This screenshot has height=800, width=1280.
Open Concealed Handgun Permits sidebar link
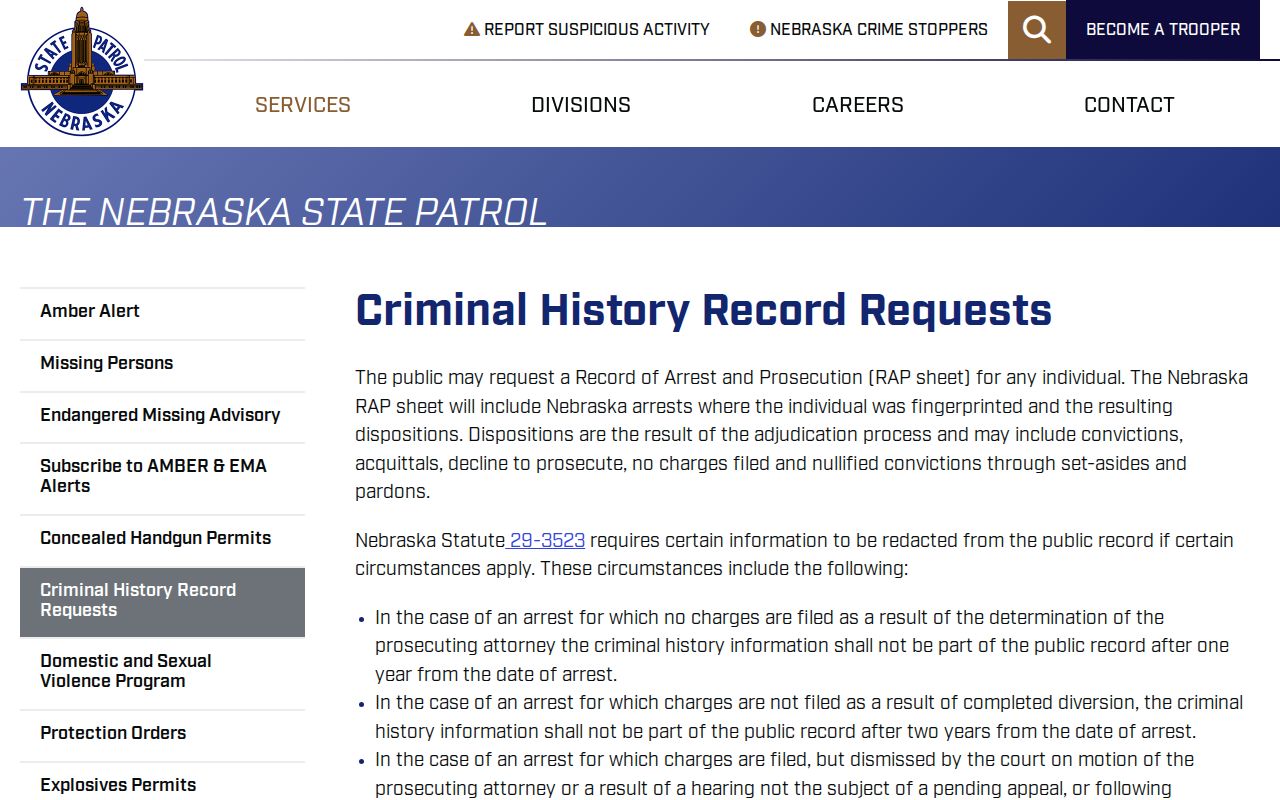coord(162,538)
